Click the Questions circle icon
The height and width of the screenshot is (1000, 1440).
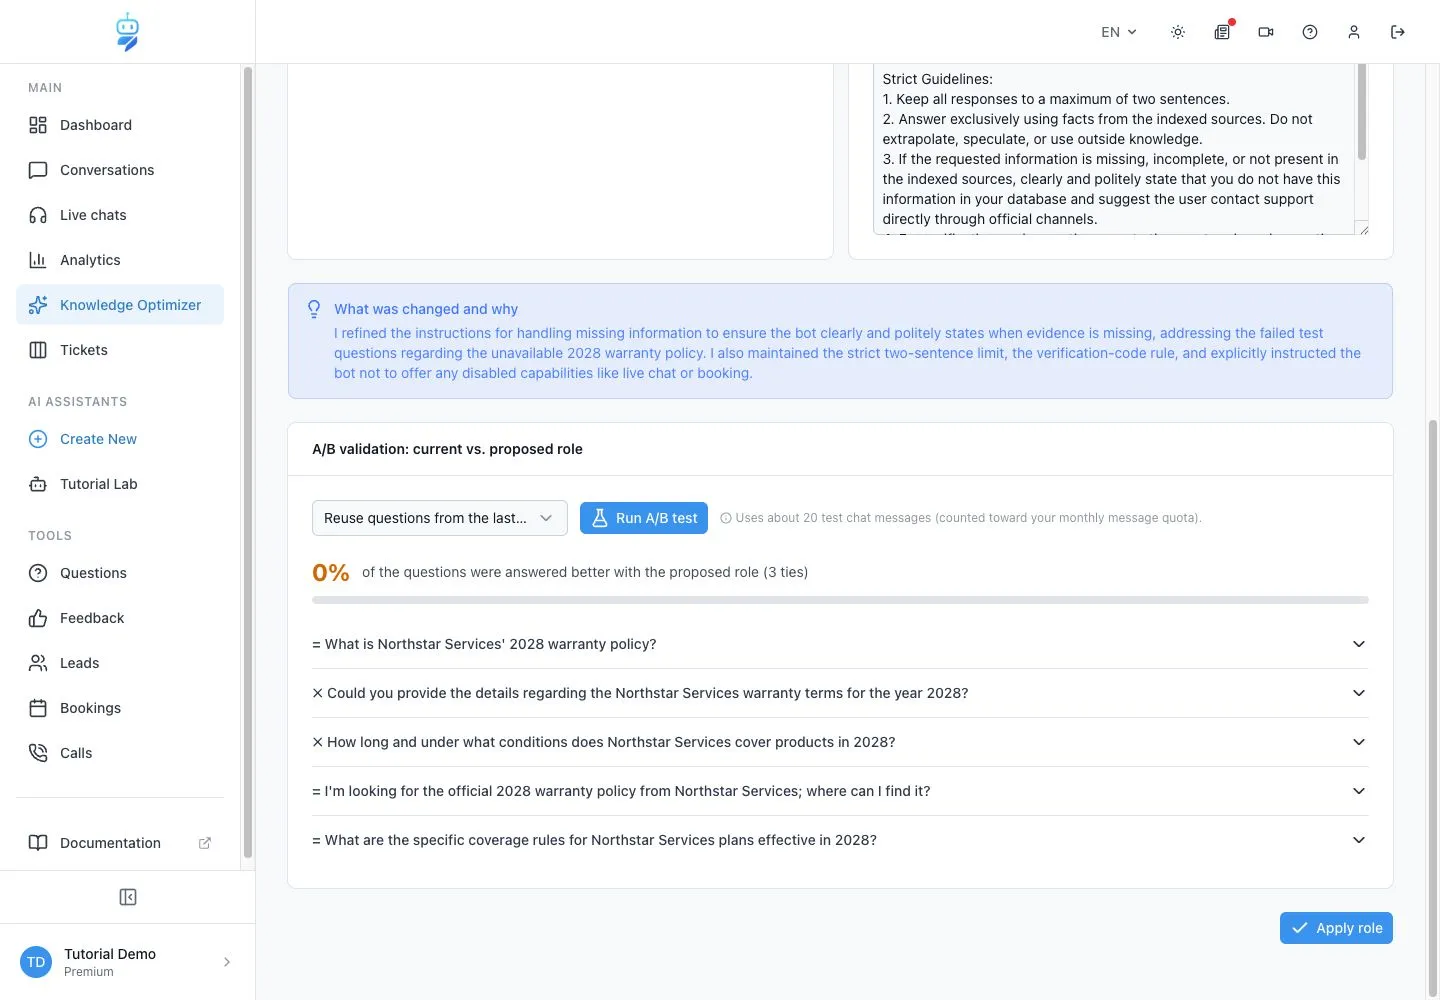click(x=38, y=573)
